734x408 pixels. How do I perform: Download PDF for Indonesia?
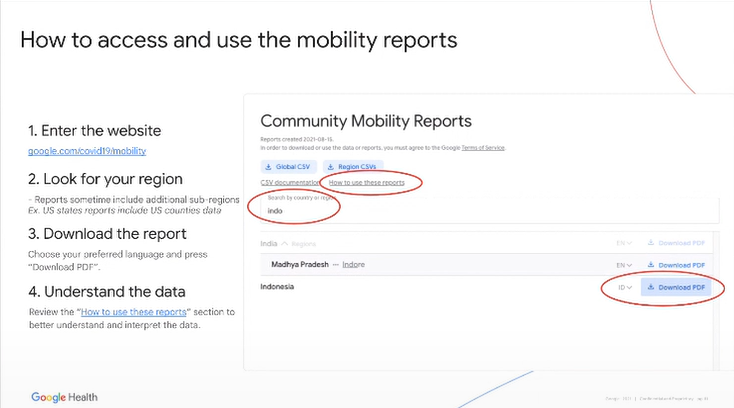[x=676, y=287]
